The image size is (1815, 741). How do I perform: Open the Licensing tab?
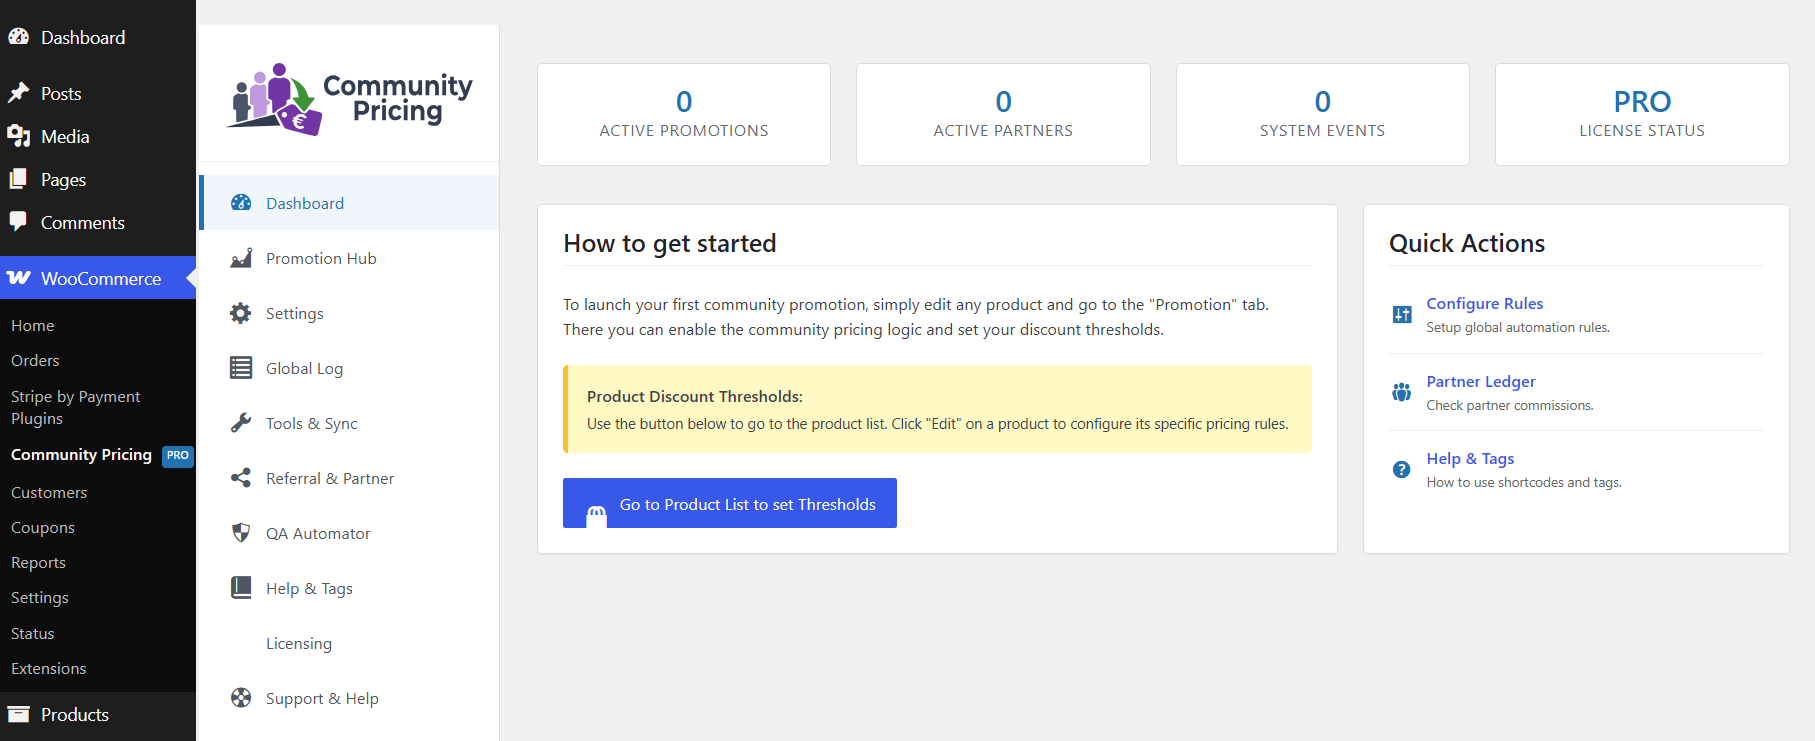[349, 643]
